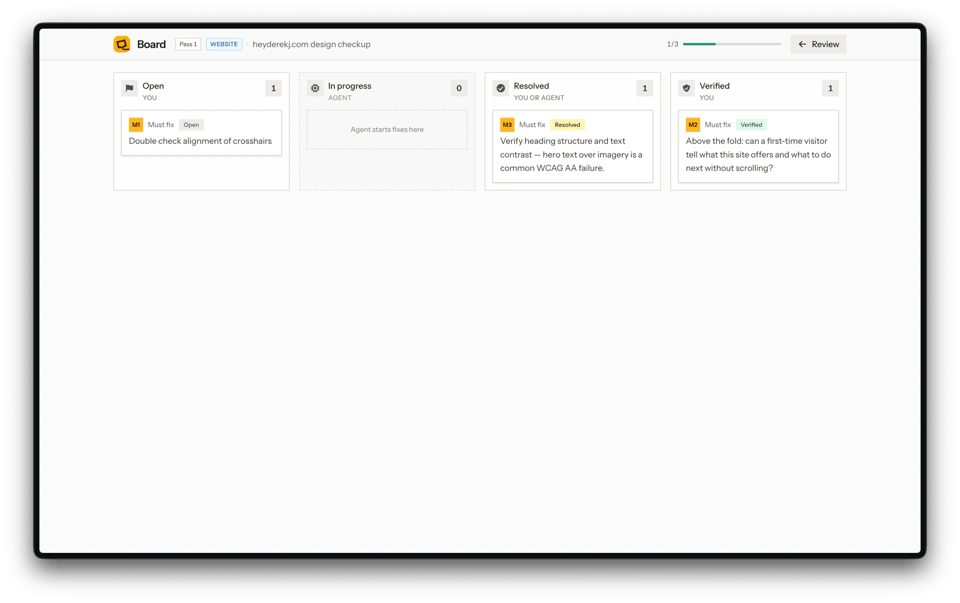
Task: Click the Pass 1 tag
Action: pyautogui.click(x=188, y=44)
